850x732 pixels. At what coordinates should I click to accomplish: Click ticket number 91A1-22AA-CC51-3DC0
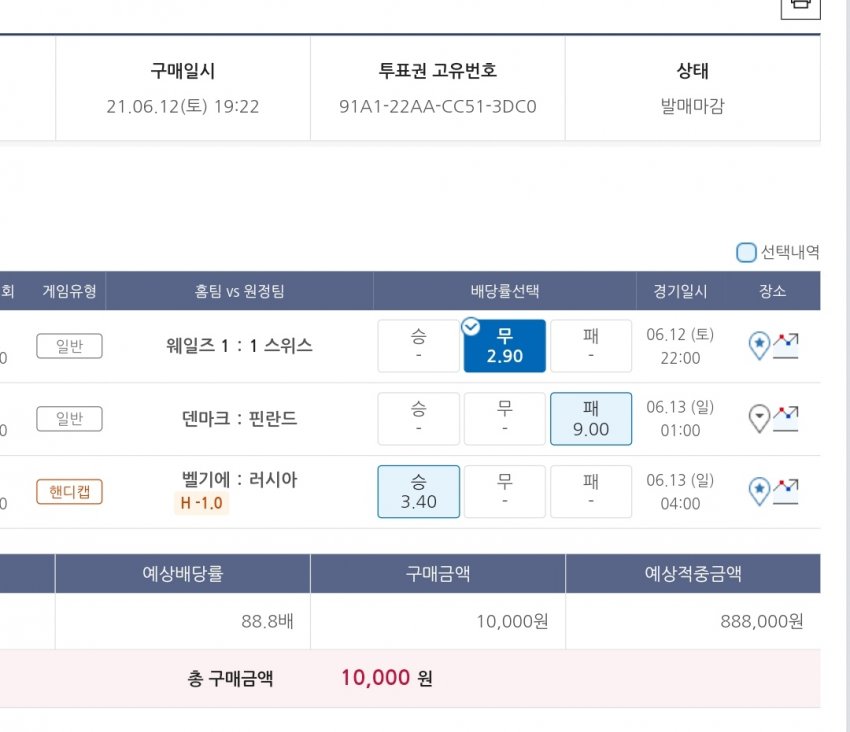(438, 106)
